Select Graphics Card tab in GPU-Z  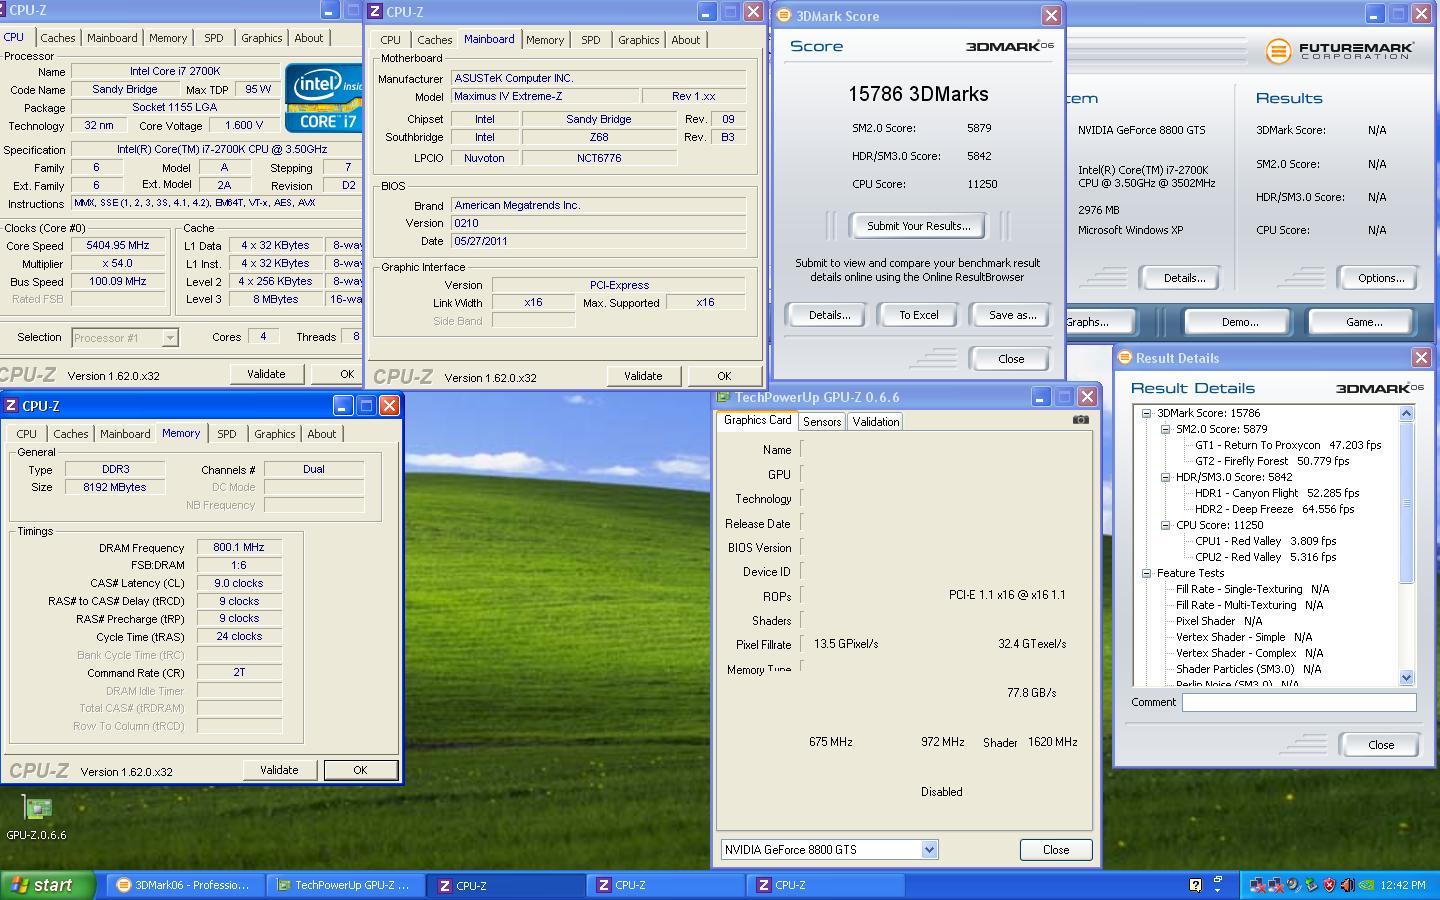pos(757,421)
